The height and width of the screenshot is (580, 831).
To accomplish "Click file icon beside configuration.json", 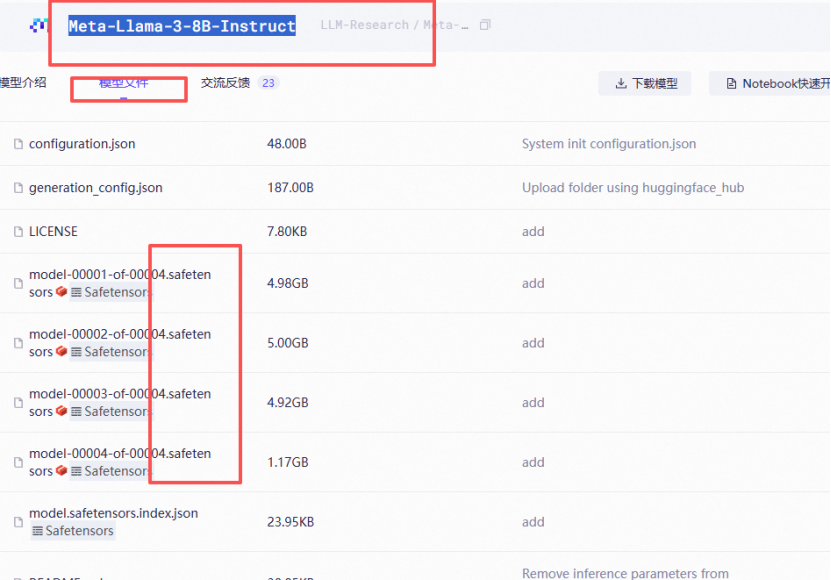I will (x=19, y=144).
